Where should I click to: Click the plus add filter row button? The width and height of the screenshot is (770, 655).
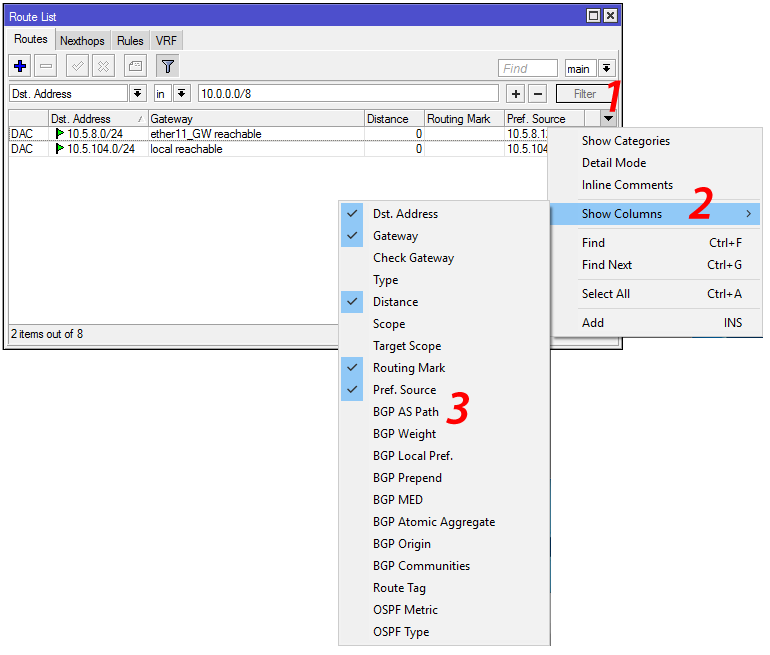(515, 93)
